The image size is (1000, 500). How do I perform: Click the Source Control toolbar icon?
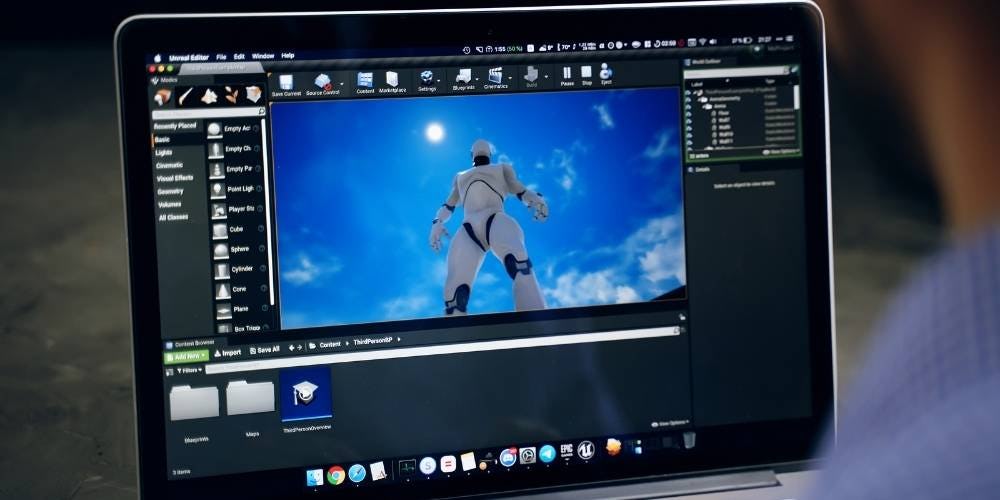(323, 82)
